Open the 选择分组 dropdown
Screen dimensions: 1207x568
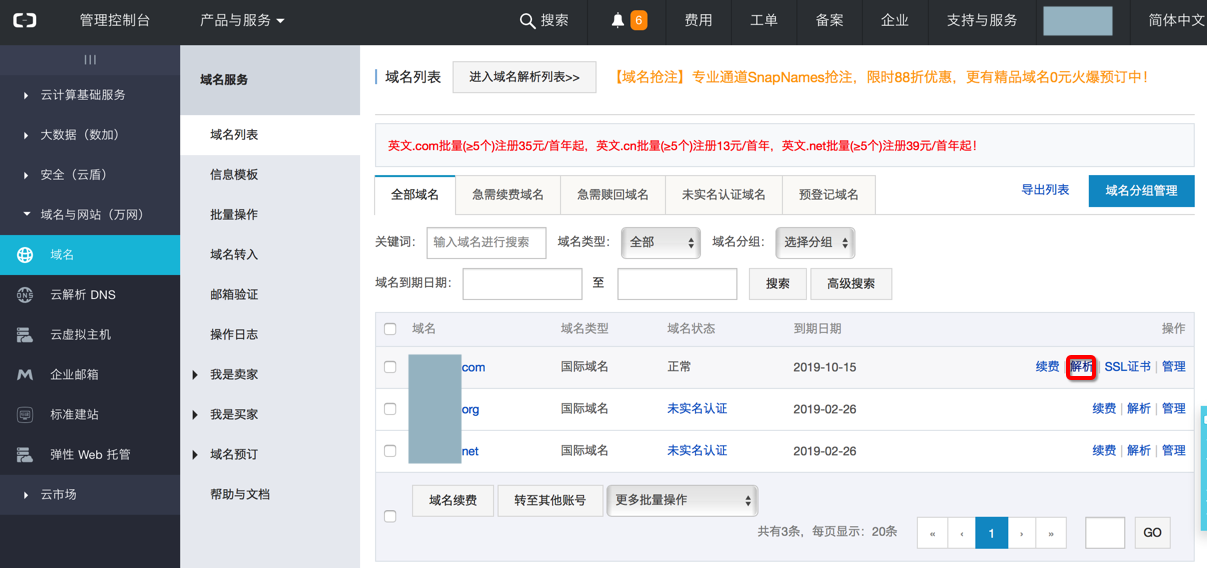coord(815,243)
